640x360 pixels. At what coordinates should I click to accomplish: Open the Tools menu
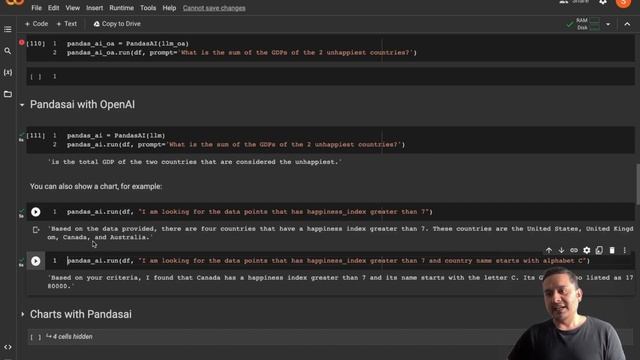[148, 8]
